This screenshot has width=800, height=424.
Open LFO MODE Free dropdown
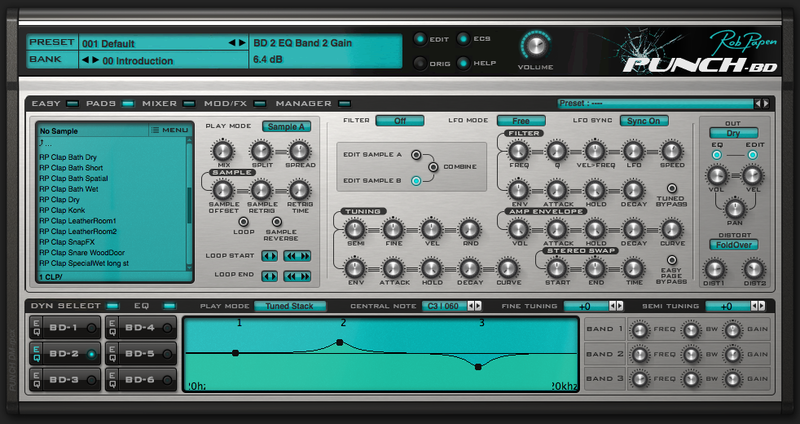pyautogui.click(x=521, y=121)
